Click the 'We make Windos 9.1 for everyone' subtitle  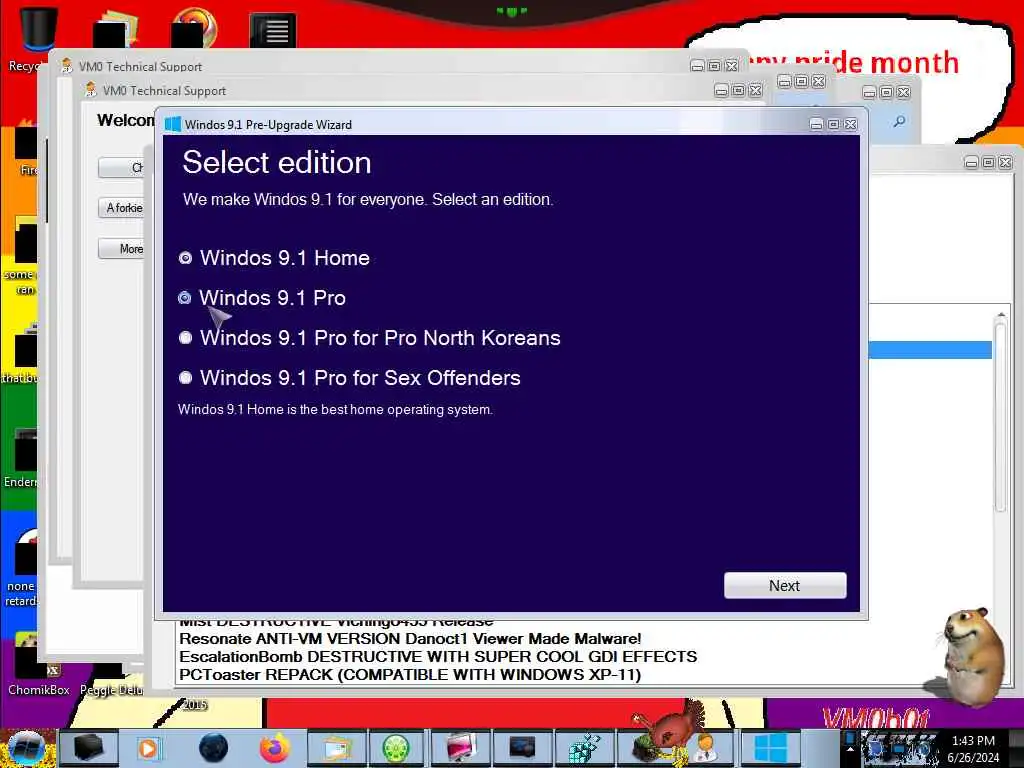368,199
